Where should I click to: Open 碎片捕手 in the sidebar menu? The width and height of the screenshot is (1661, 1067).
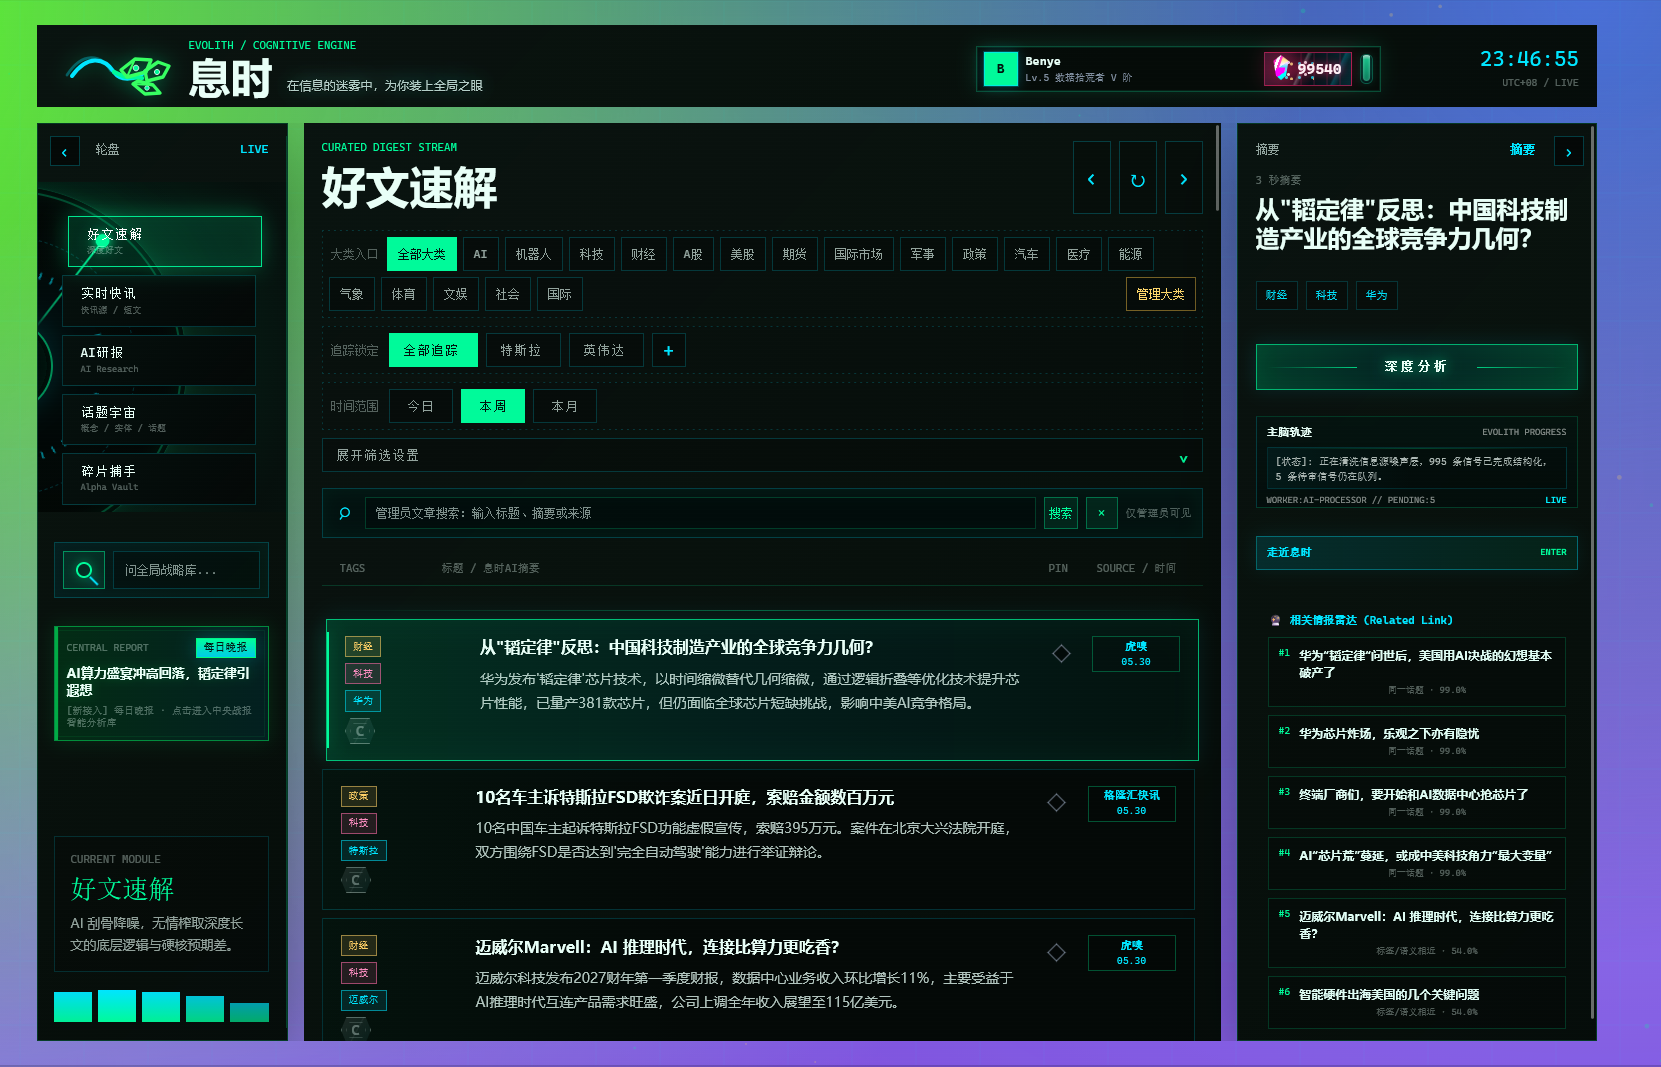158,478
